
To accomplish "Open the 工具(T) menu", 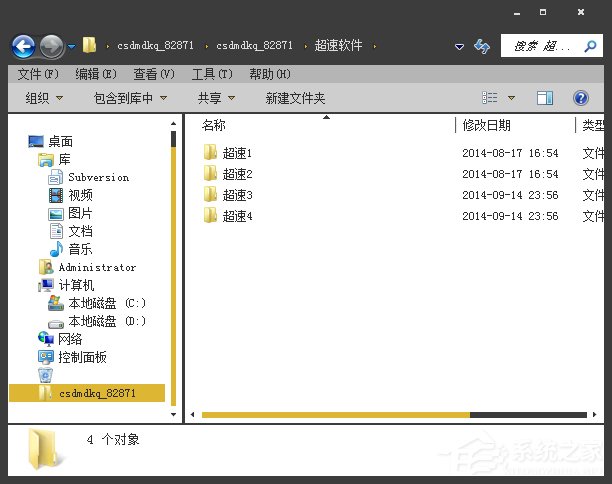I will tap(212, 74).
